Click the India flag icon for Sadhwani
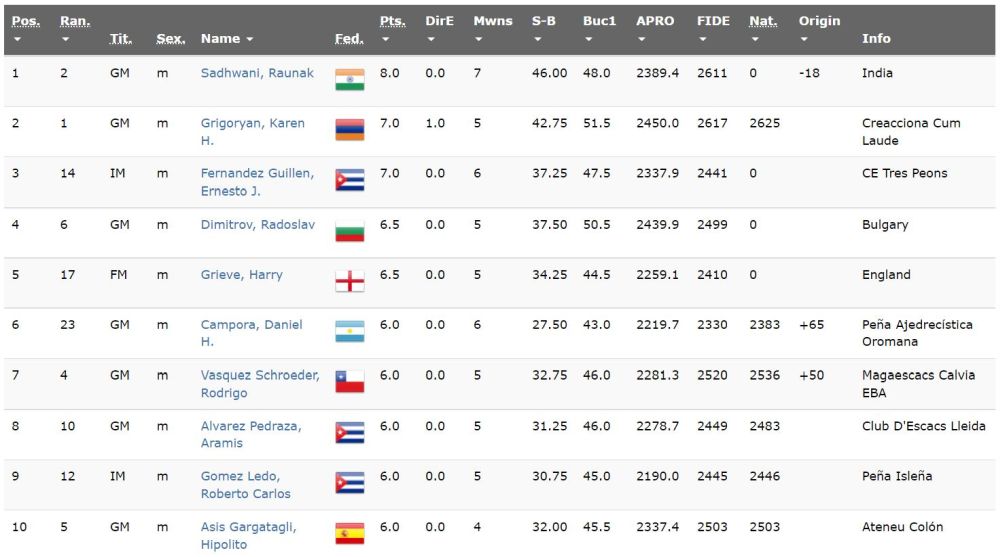1000x557 pixels. (x=350, y=80)
